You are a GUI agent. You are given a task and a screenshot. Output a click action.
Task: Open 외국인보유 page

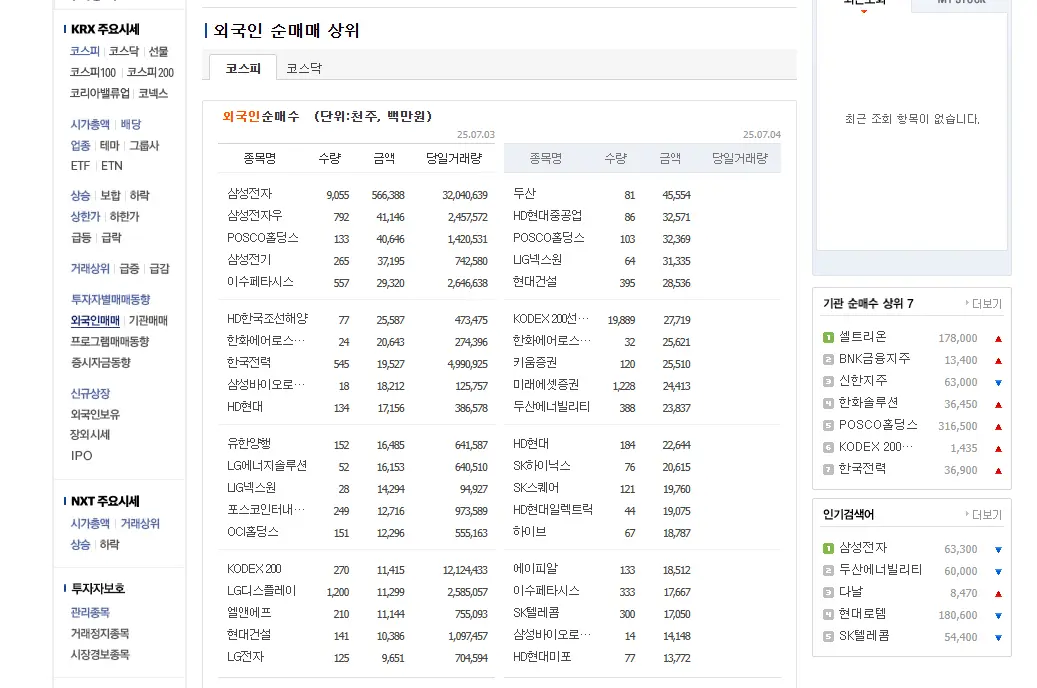[95, 415]
